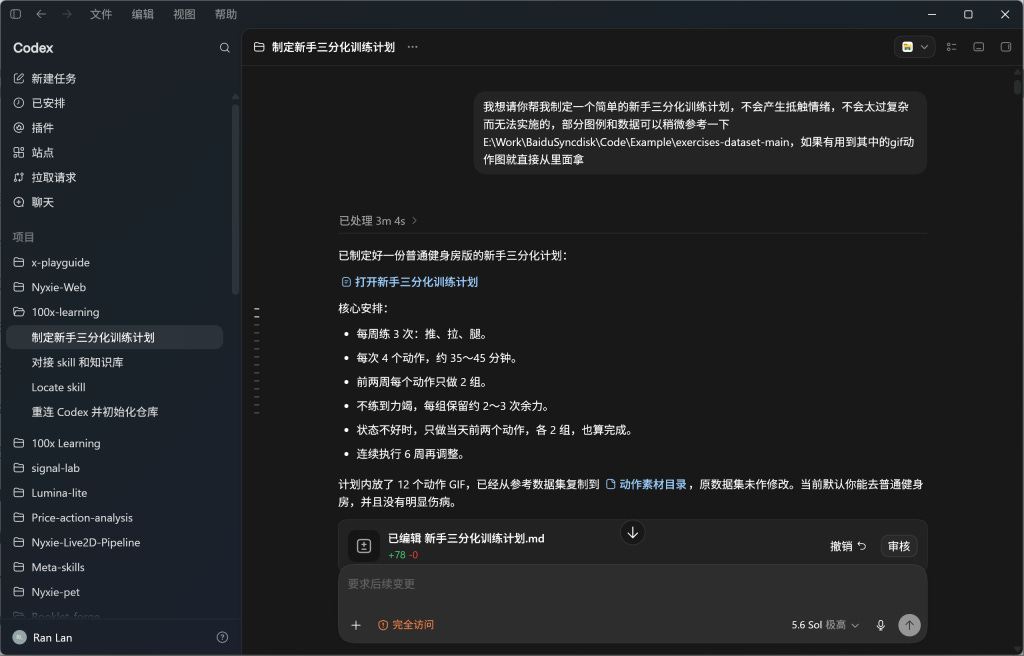Open the 编辑 menu
This screenshot has width=1024, height=656.
(x=142, y=14)
